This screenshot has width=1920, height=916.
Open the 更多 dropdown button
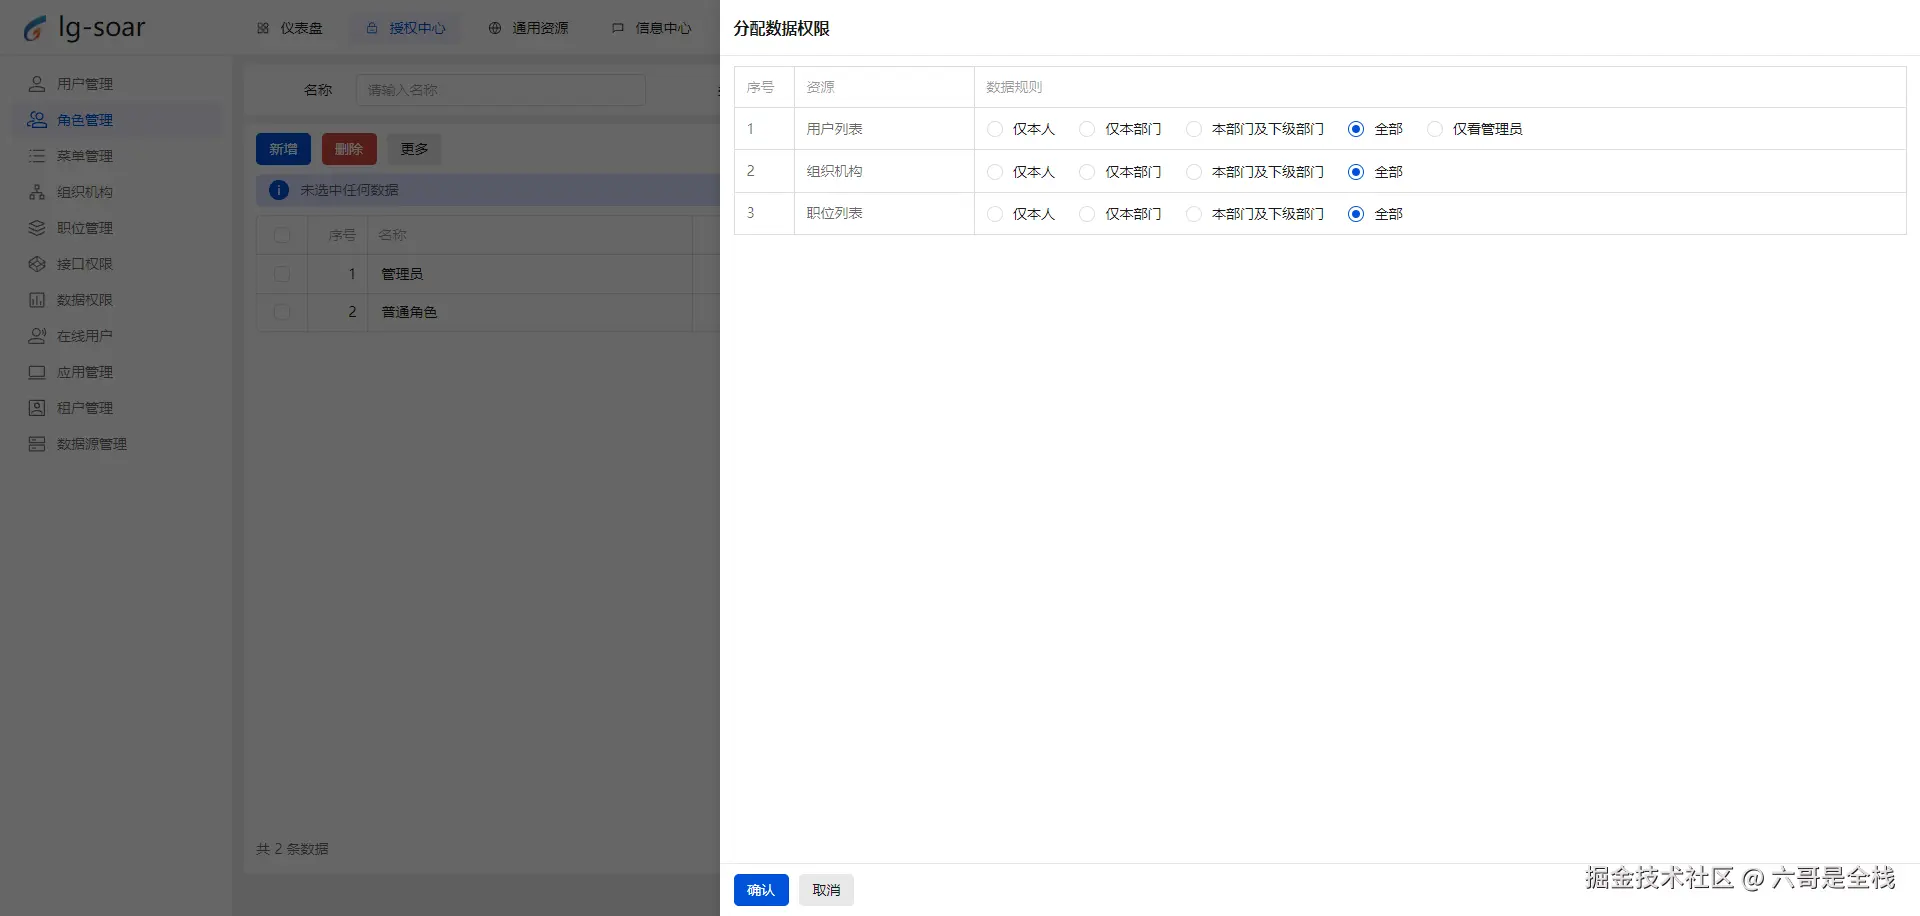(414, 149)
